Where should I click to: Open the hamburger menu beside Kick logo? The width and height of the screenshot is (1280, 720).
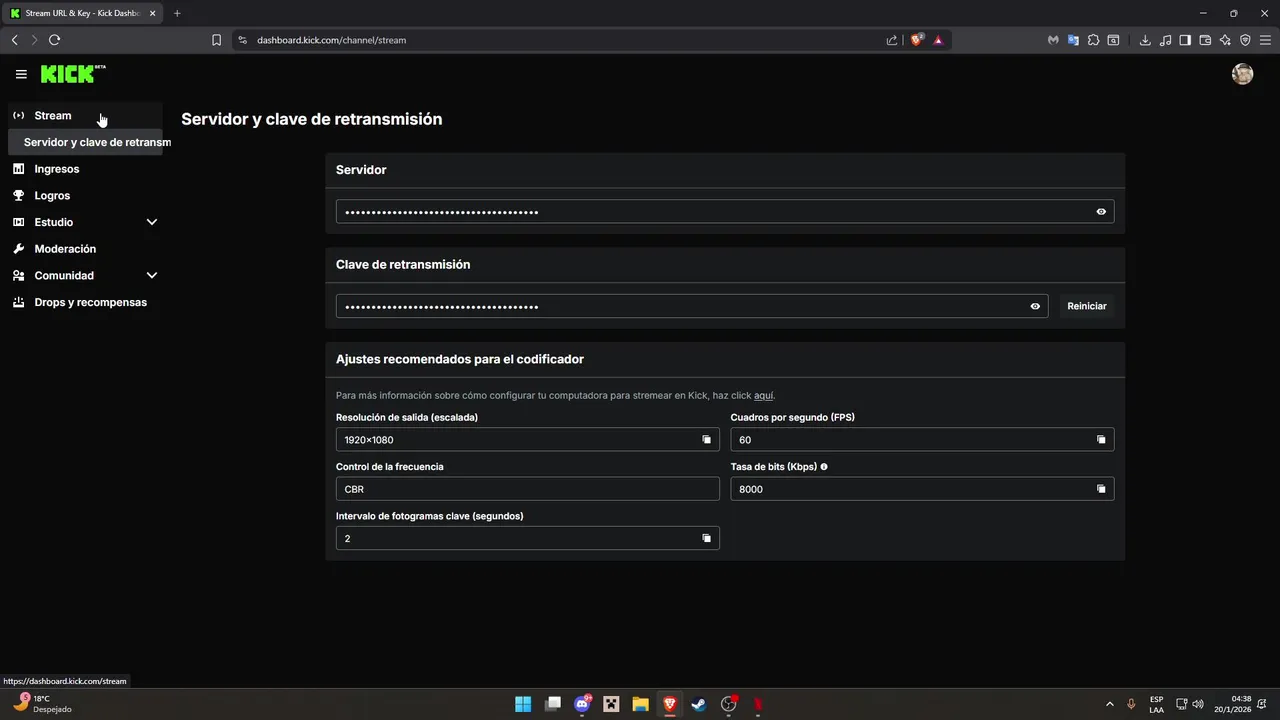click(x=21, y=74)
